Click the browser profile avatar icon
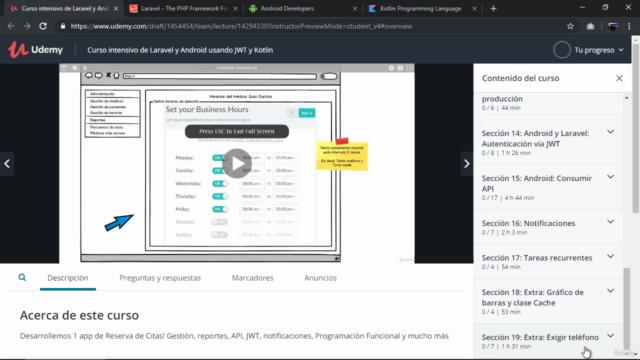640x360 pixels. (x=612, y=26)
